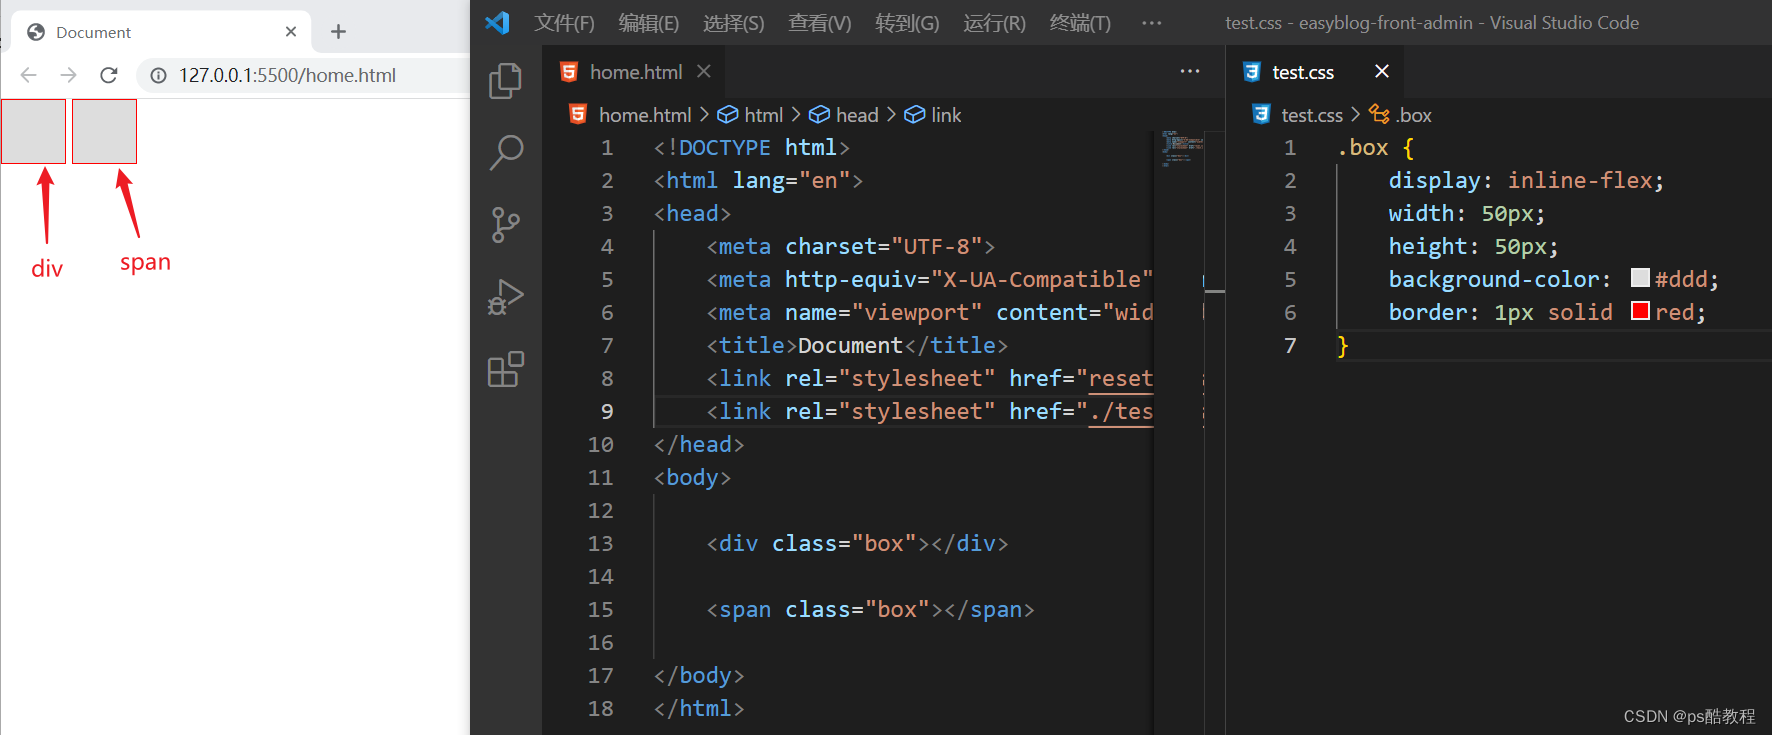Image resolution: width=1772 pixels, height=735 pixels.
Task: Open the 选择(S) menu
Action: point(734,23)
